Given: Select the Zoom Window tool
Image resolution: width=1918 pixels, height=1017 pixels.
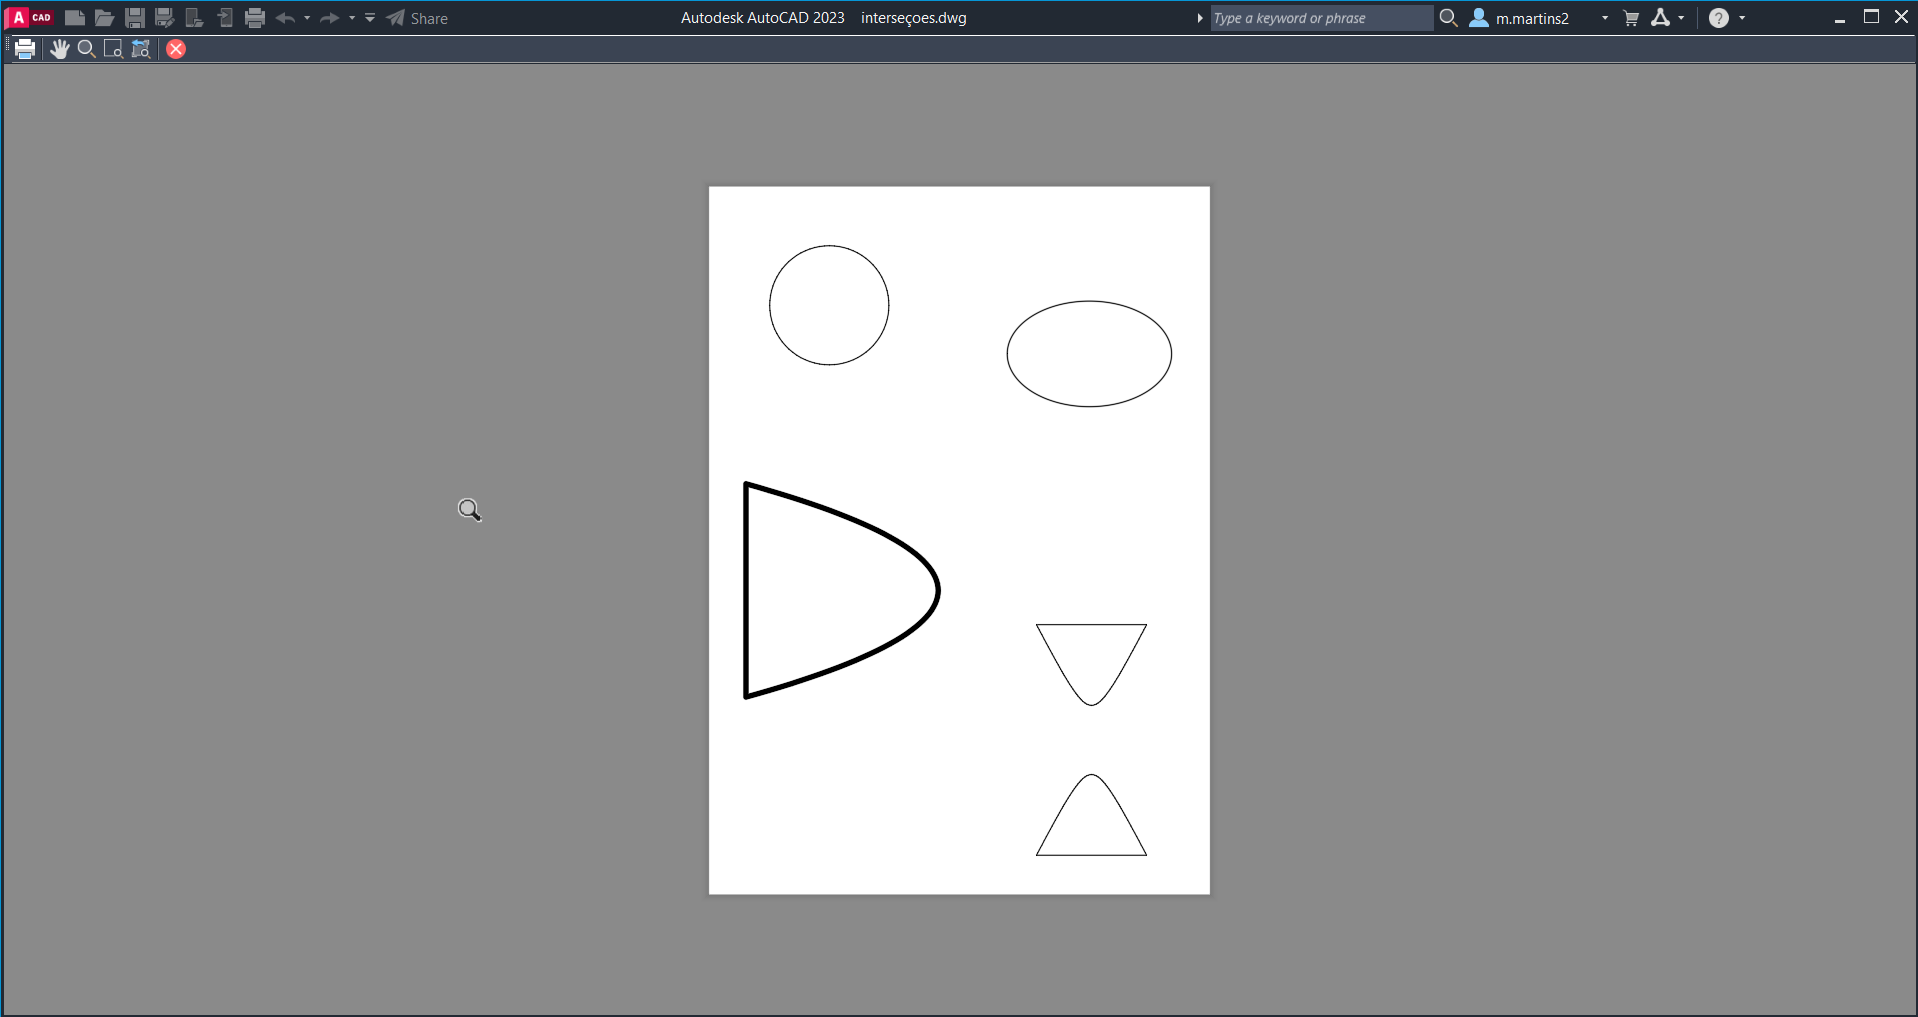Looking at the screenshot, I should [x=113, y=49].
